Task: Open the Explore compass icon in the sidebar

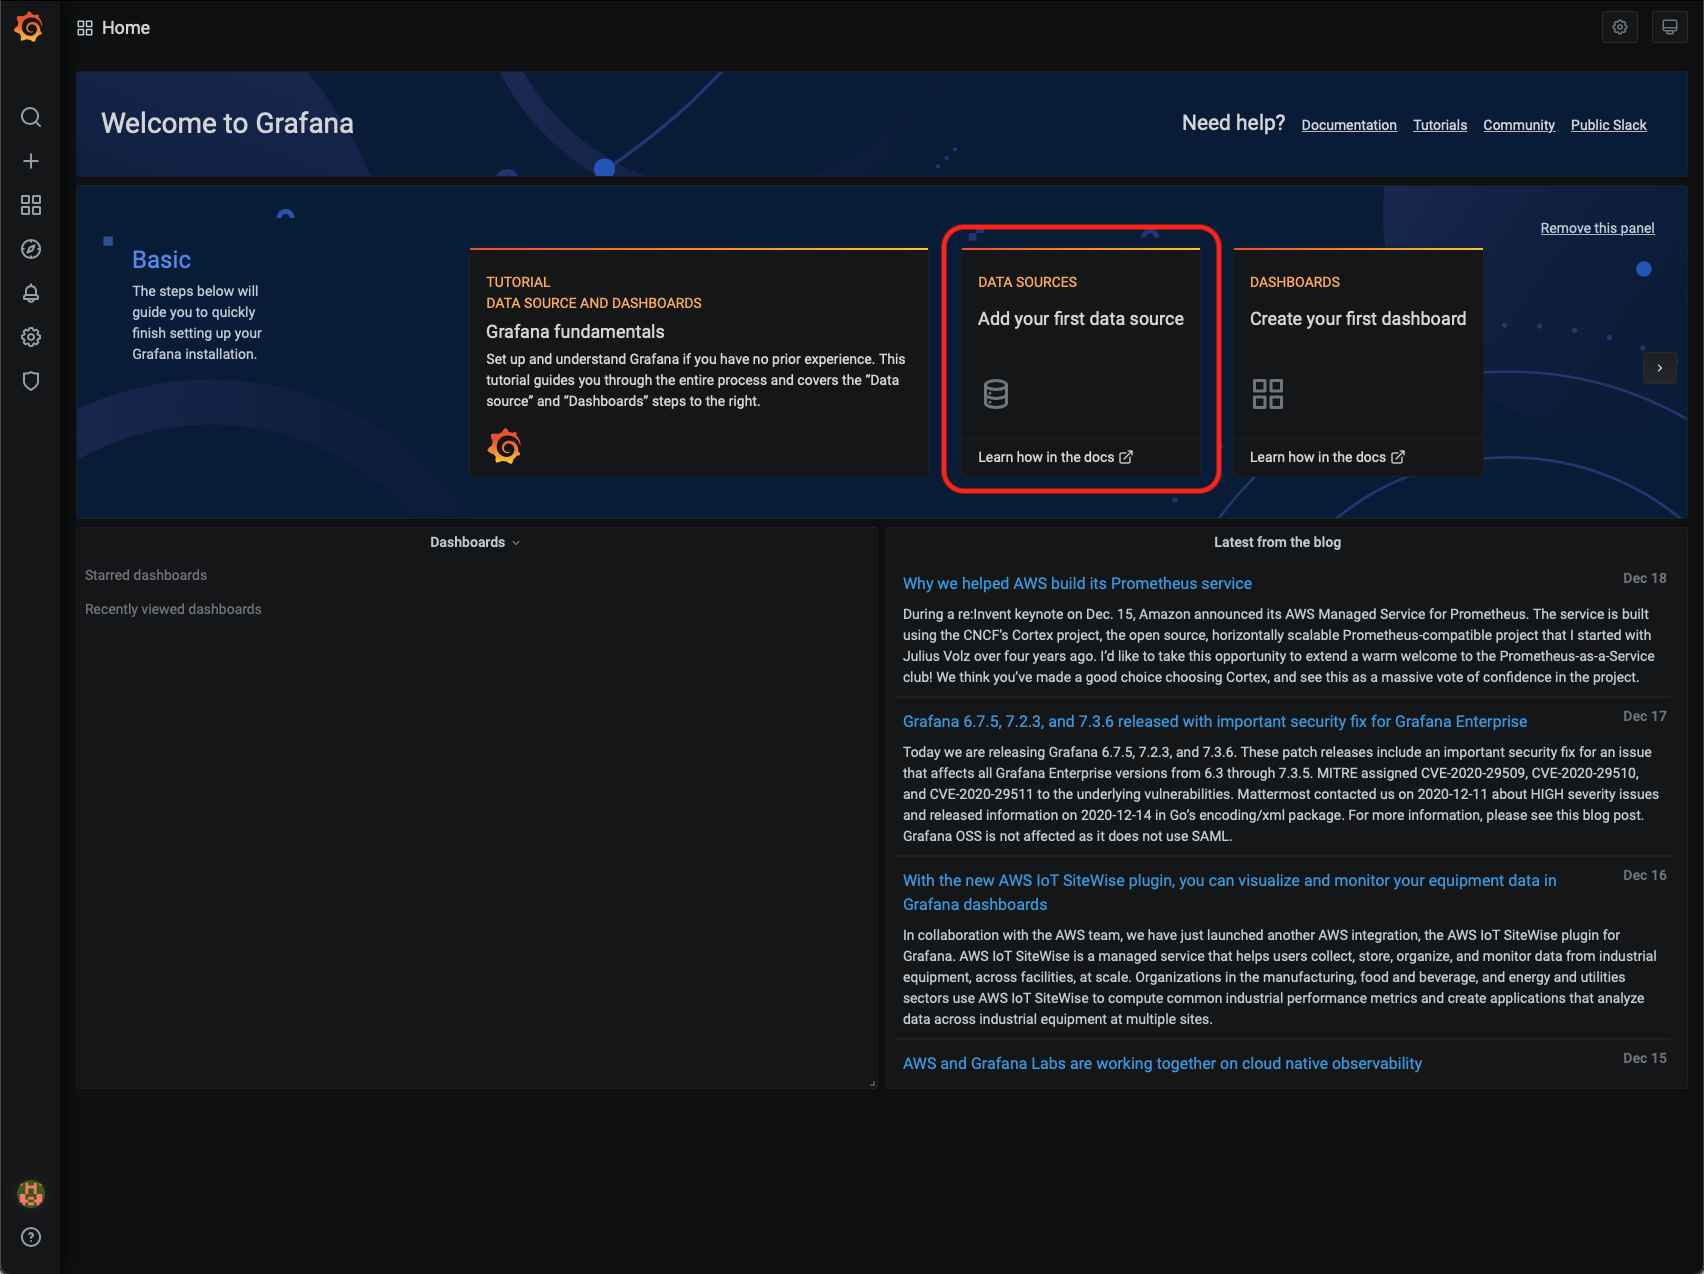Action: pos(31,249)
